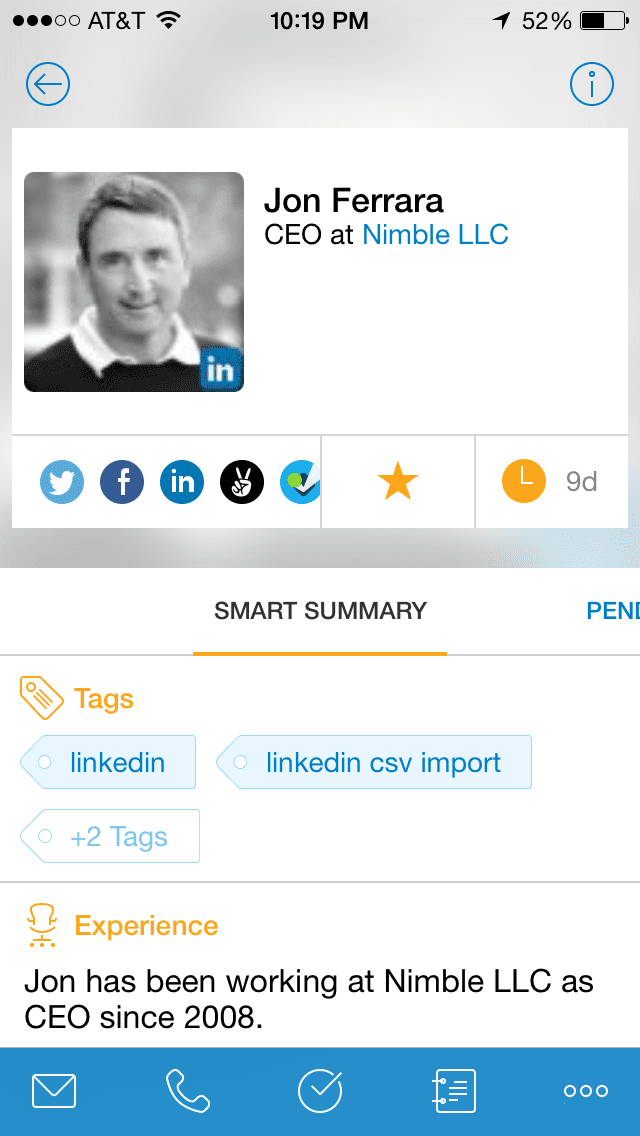
Task: Start a call with the phone icon
Action: point(187,1090)
